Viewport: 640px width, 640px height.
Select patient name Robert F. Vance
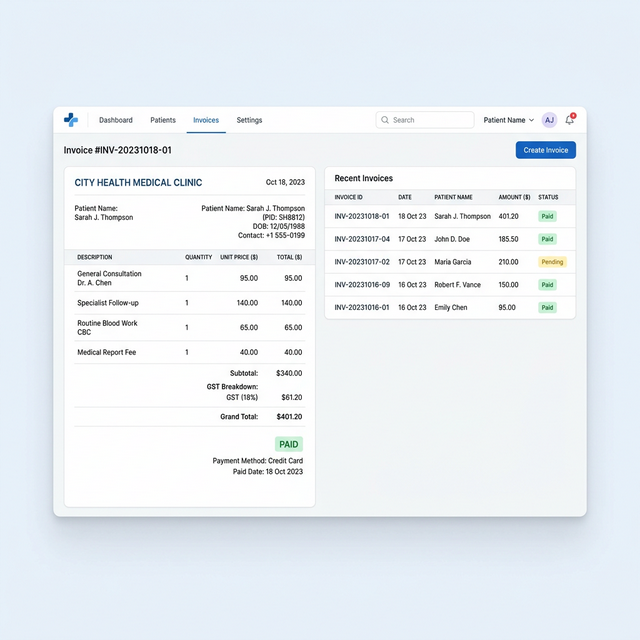tap(458, 285)
